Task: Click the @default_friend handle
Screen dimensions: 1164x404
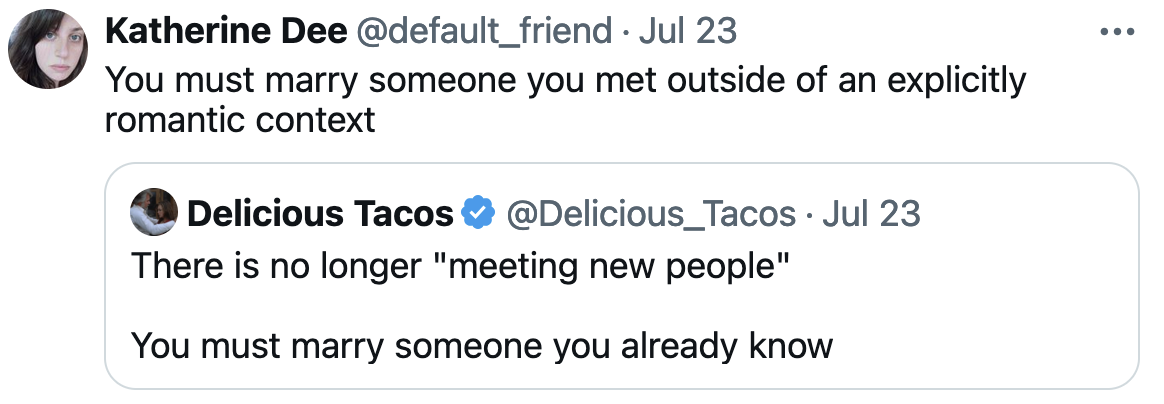Action: pos(482,32)
